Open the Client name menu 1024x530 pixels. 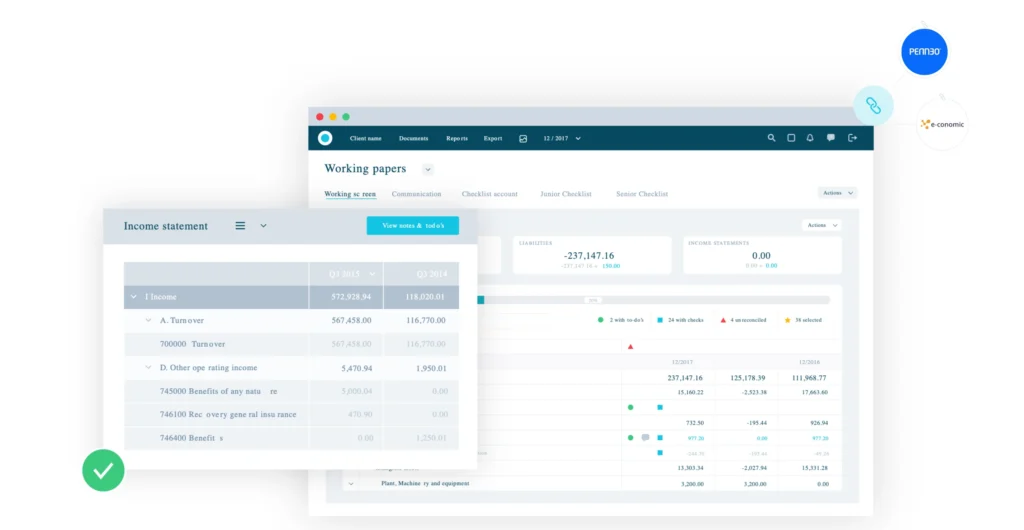coord(366,138)
